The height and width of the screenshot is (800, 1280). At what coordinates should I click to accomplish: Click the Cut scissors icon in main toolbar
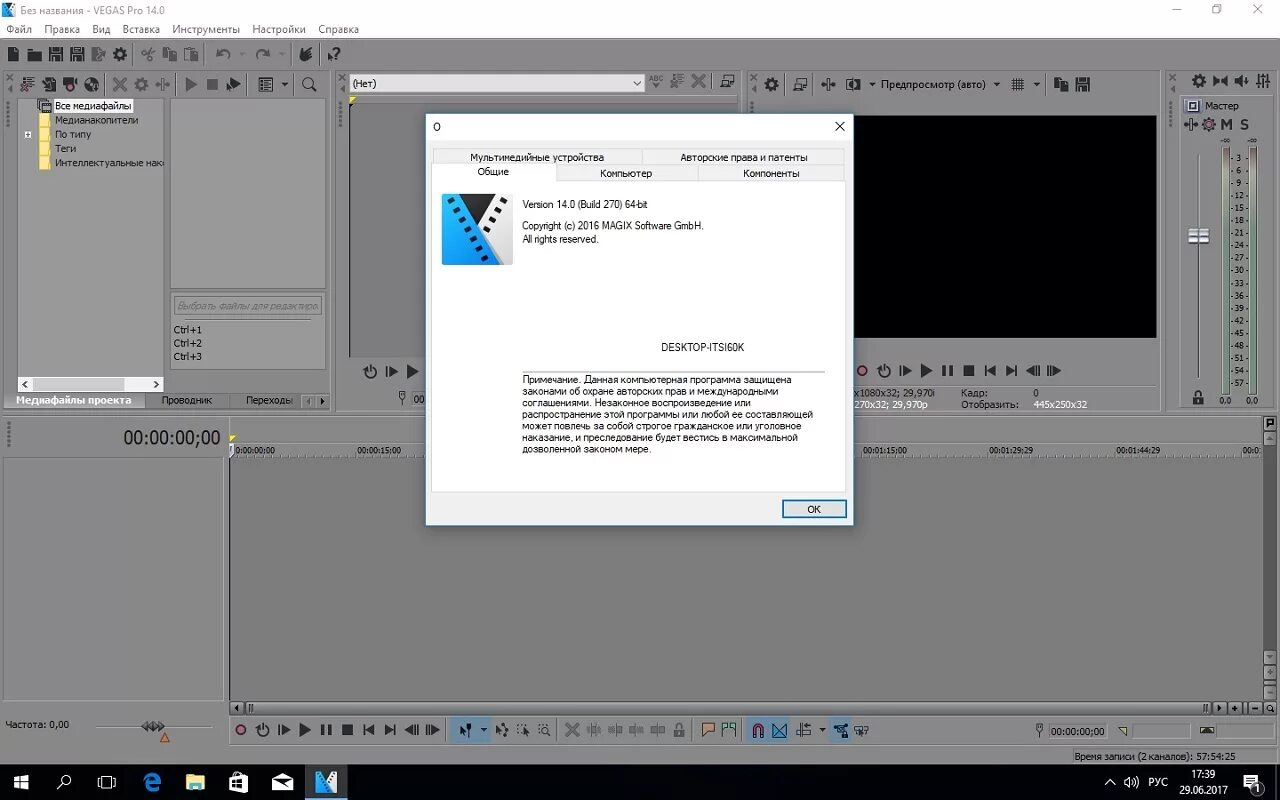tap(149, 55)
